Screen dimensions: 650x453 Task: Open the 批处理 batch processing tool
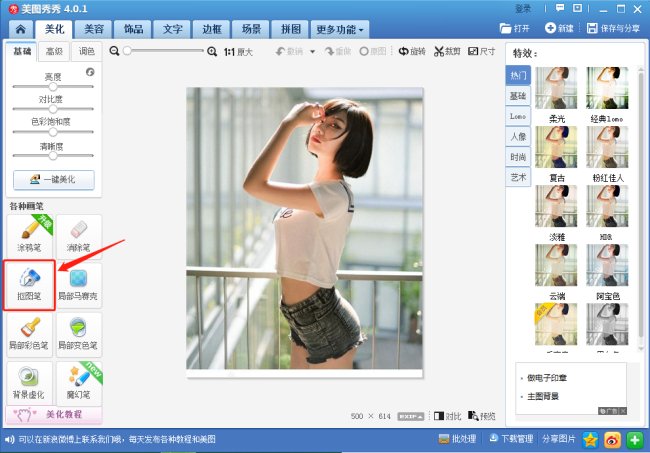[x=457, y=439]
